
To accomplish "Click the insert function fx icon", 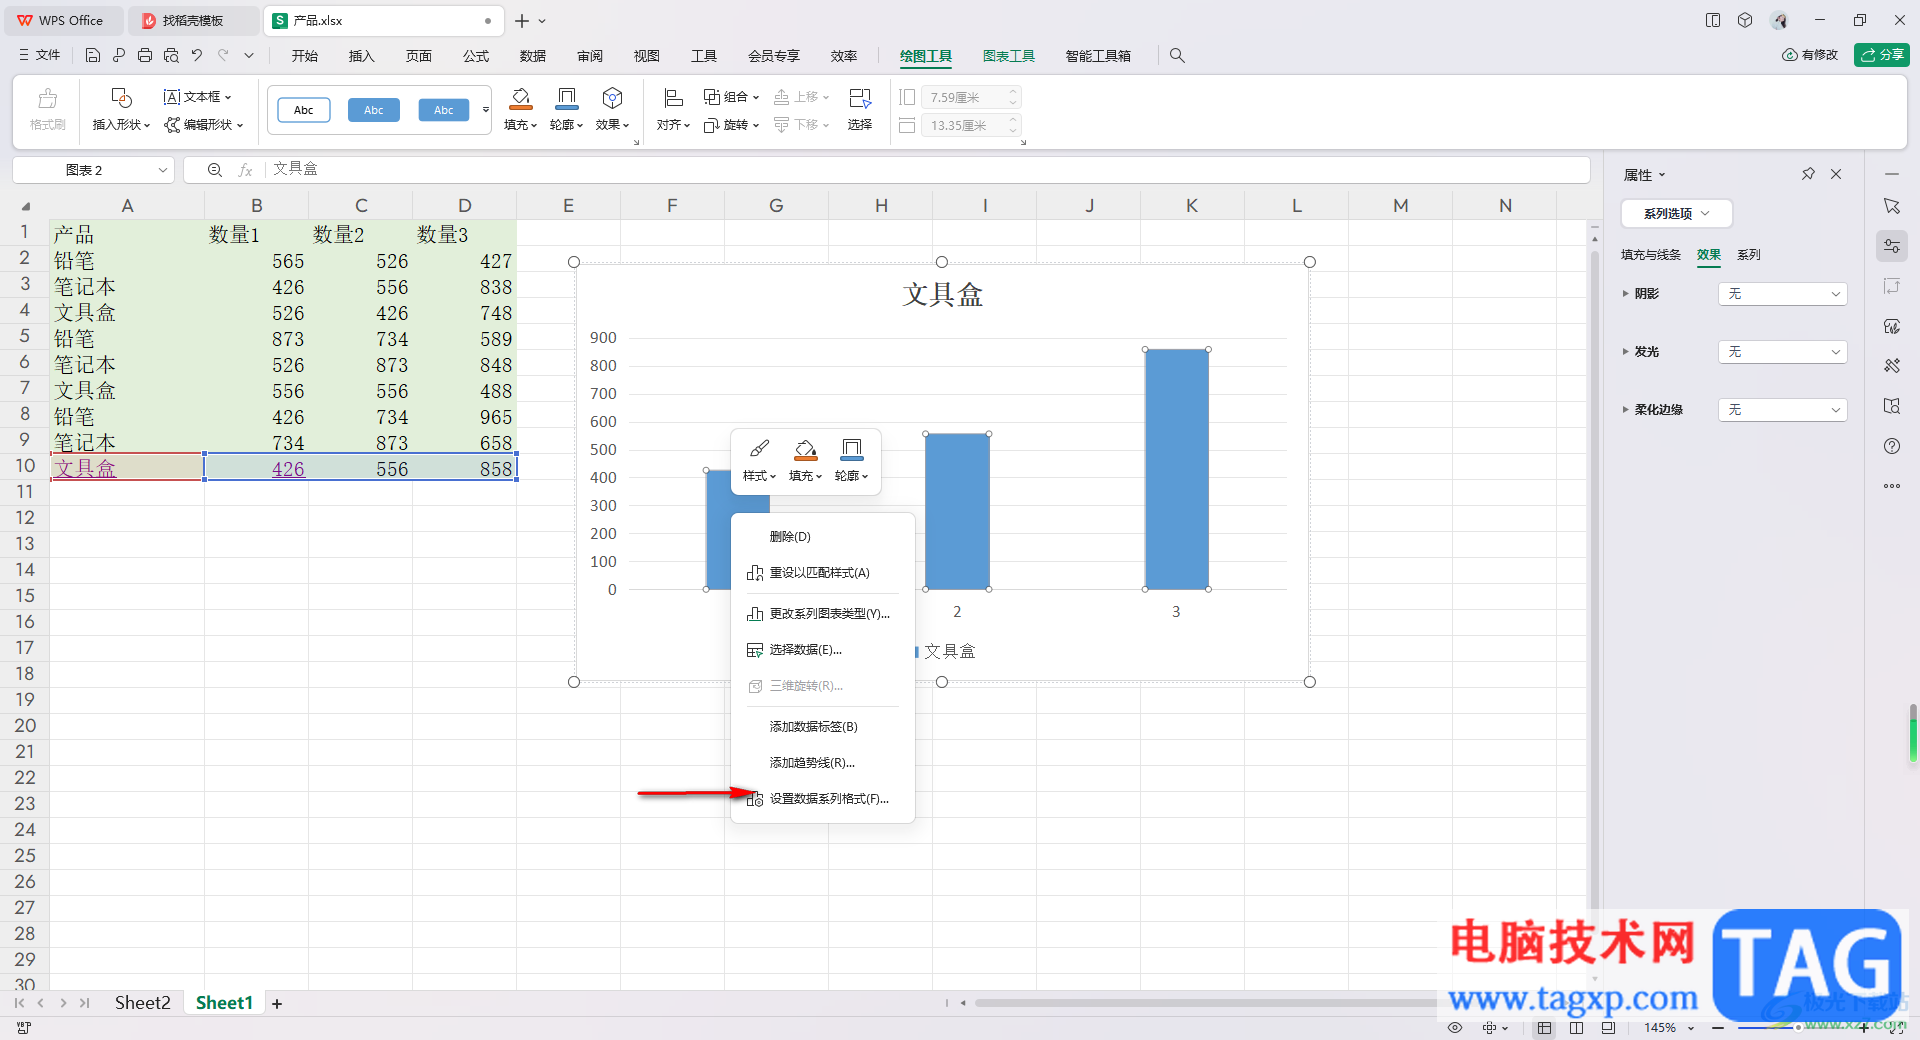I will tap(246, 170).
